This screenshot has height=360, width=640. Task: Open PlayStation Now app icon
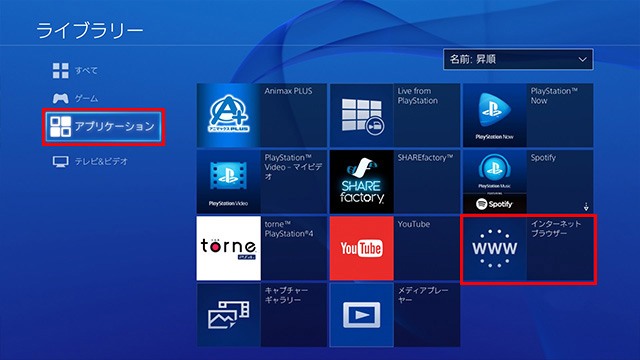click(495, 116)
